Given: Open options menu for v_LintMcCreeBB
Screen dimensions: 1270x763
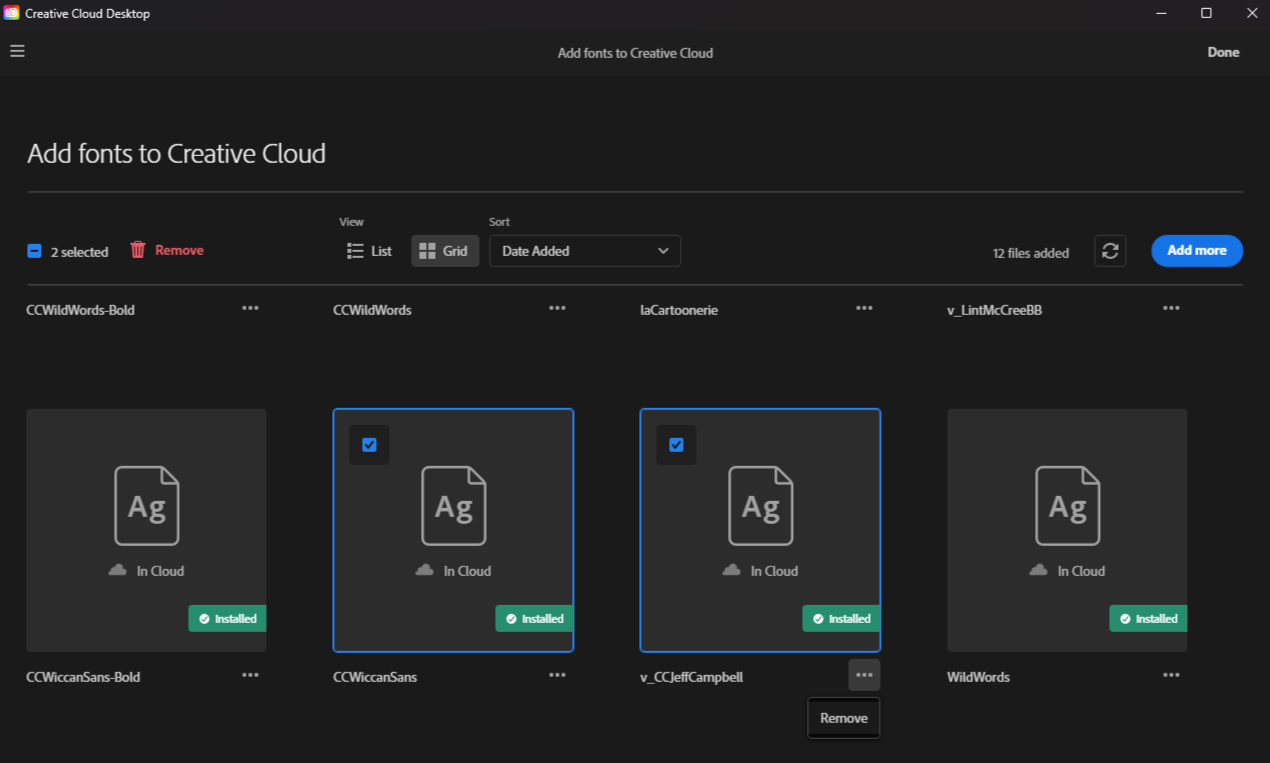Looking at the screenshot, I should pyautogui.click(x=1171, y=308).
